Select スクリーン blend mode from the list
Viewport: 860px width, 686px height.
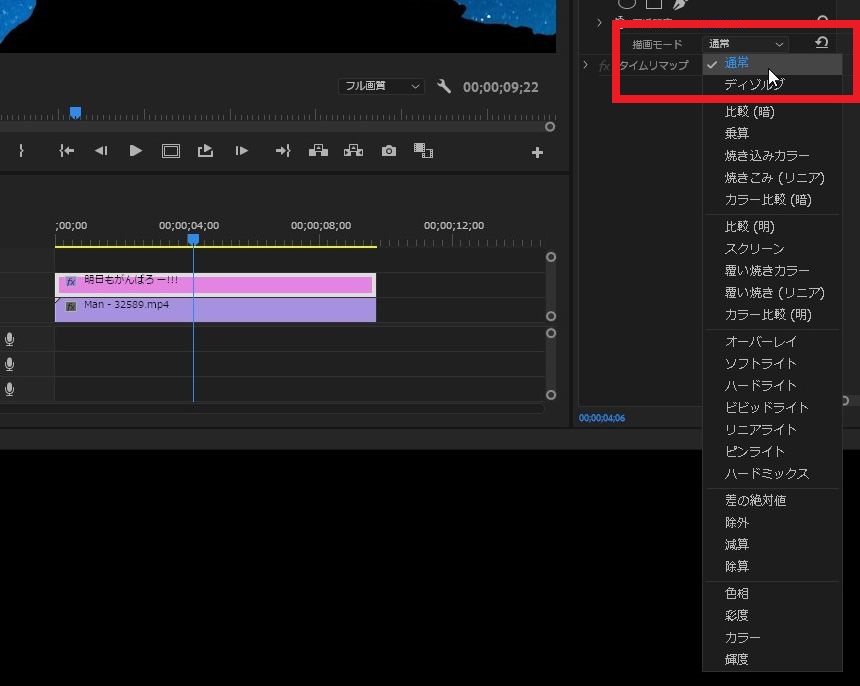[754, 248]
